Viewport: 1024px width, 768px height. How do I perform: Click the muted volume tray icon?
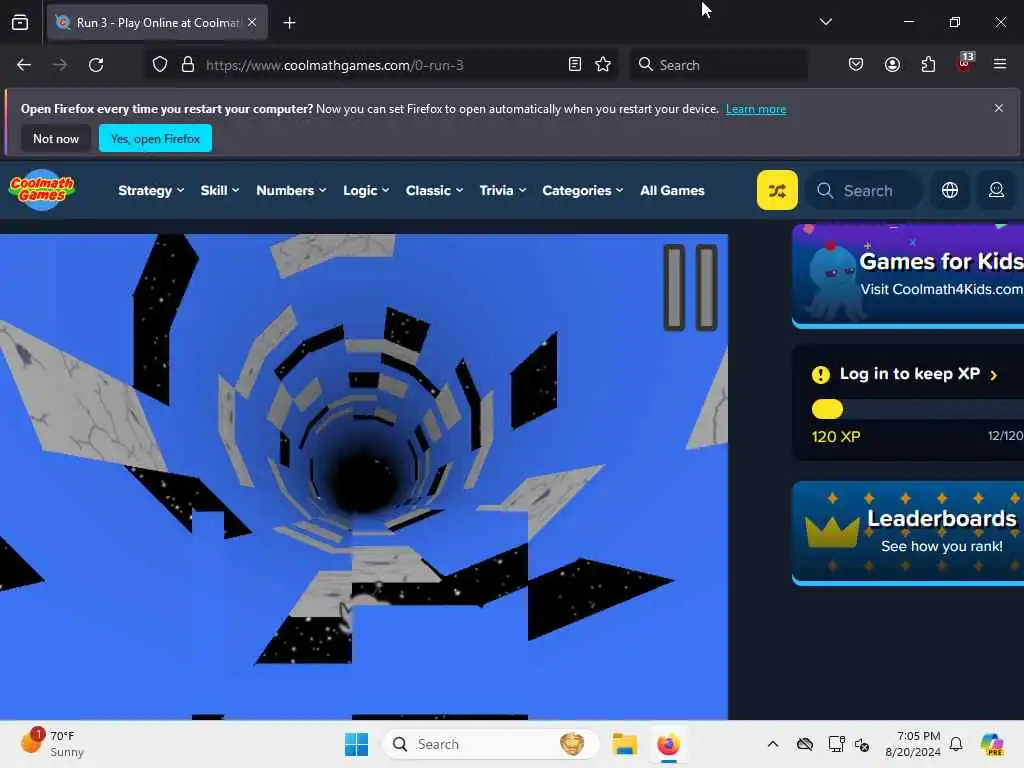(x=862, y=744)
